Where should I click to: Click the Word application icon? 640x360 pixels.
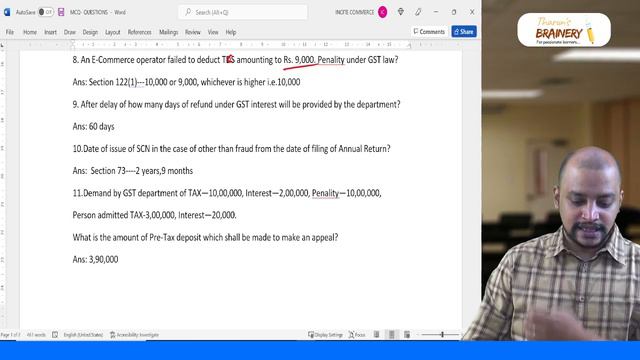click(x=7, y=12)
